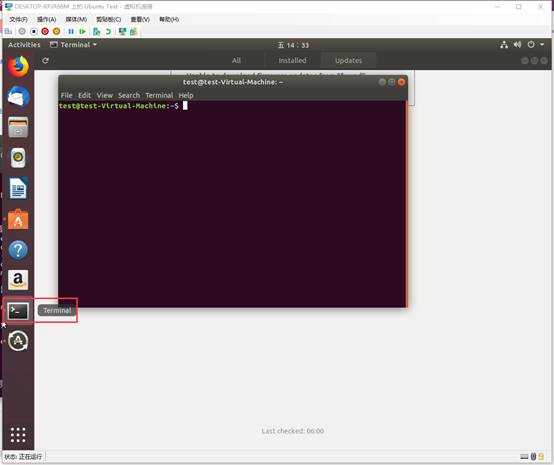Open the 帮助(H) menu
This screenshot has width=554, height=465.
[169, 19]
